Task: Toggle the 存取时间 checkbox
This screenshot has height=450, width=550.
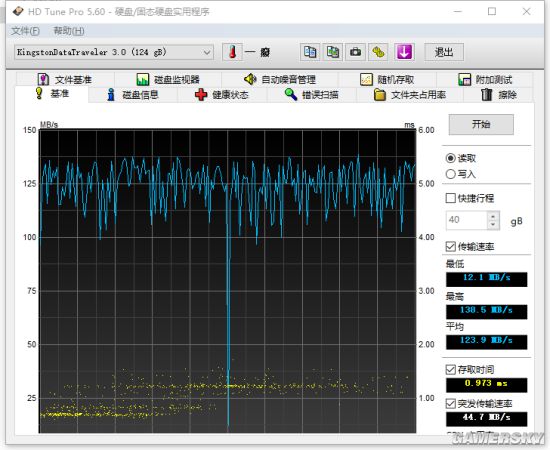Action: click(x=451, y=369)
